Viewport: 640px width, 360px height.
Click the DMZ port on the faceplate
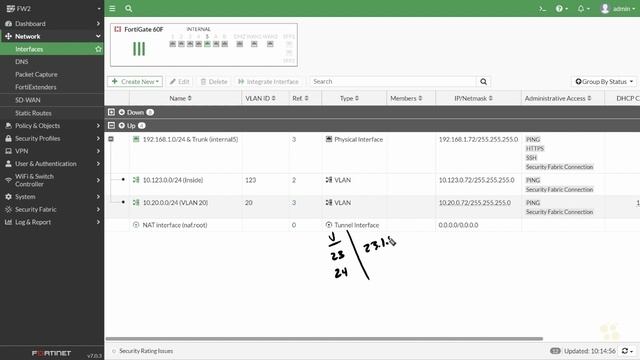(240, 44)
